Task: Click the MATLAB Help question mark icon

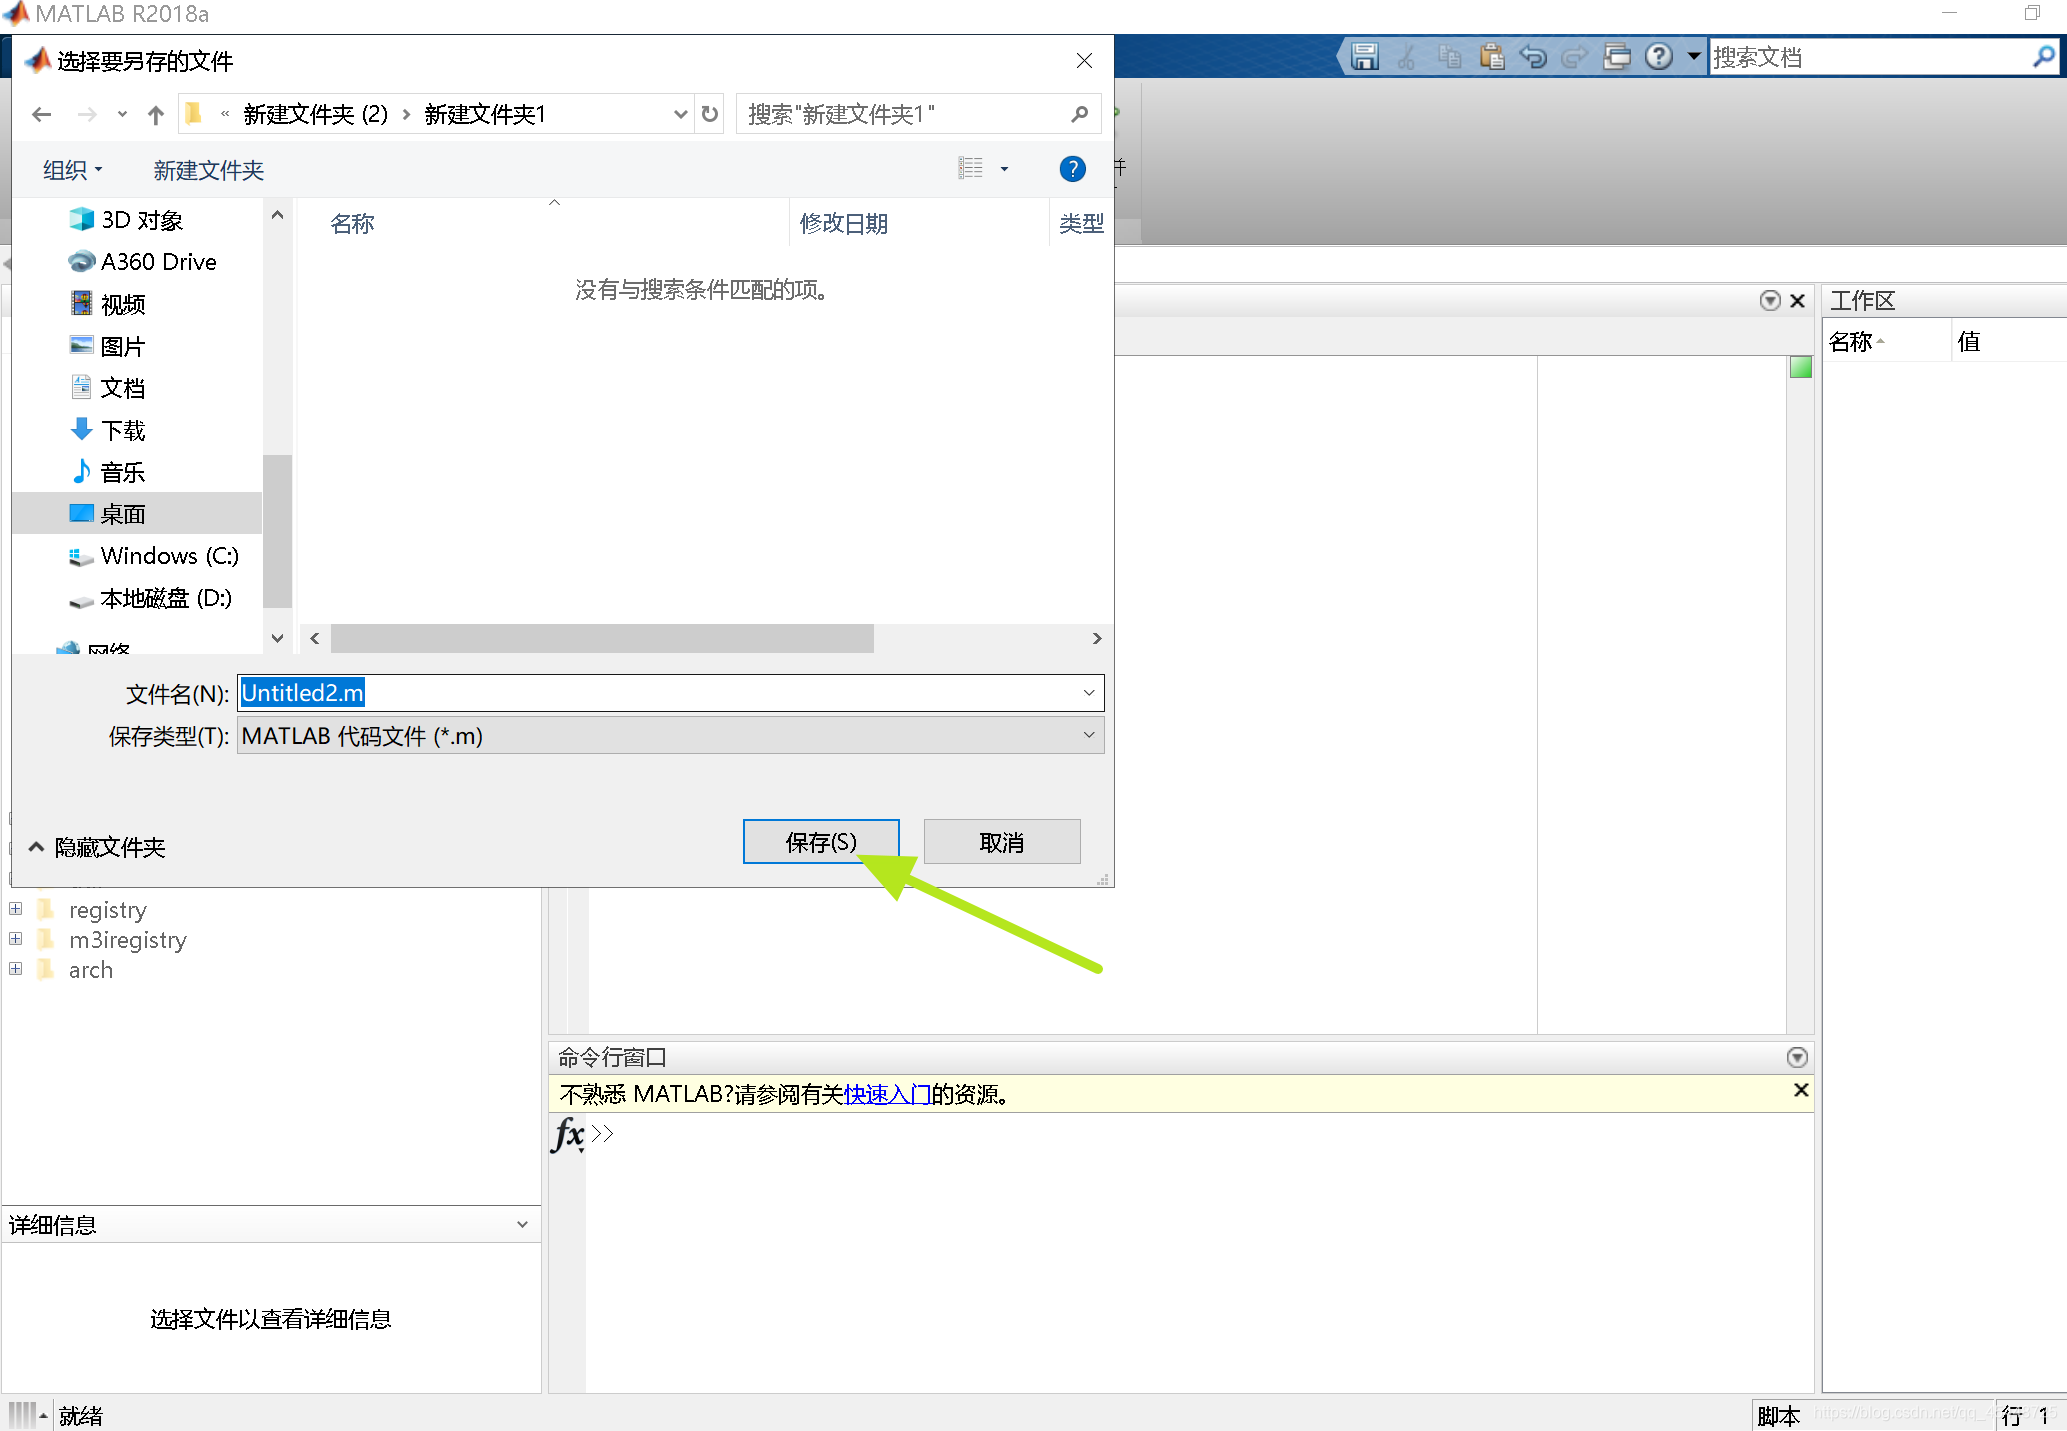Action: 1658,57
